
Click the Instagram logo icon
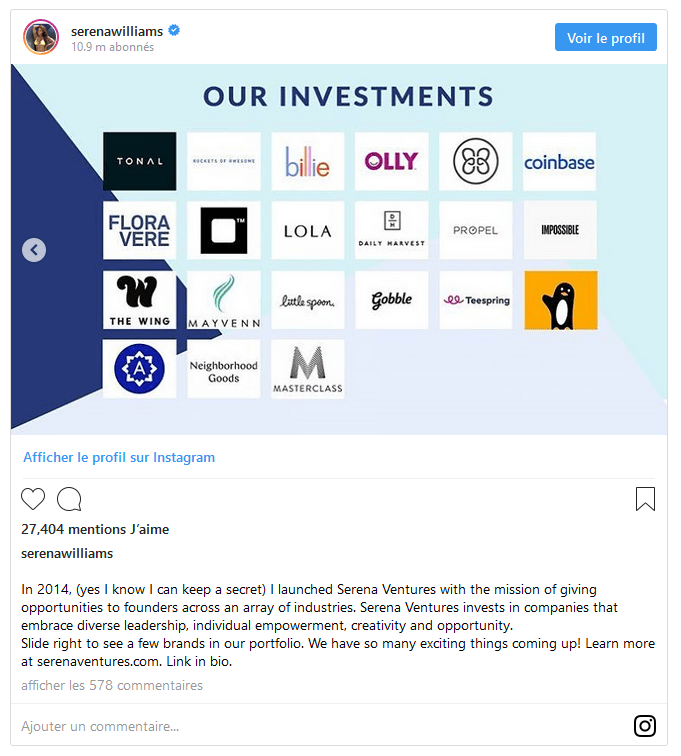[645, 726]
